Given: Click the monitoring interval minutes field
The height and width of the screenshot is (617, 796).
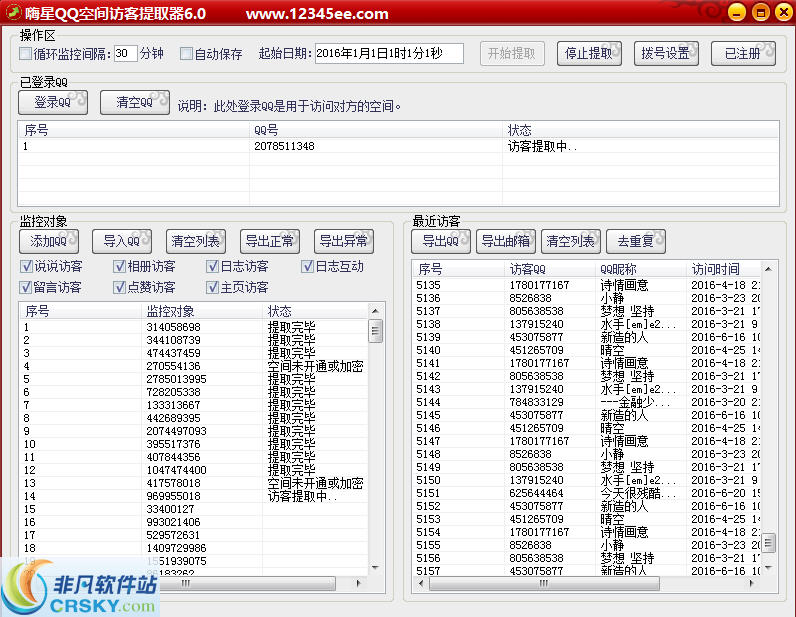Looking at the screenshot, I should [125, 53].
